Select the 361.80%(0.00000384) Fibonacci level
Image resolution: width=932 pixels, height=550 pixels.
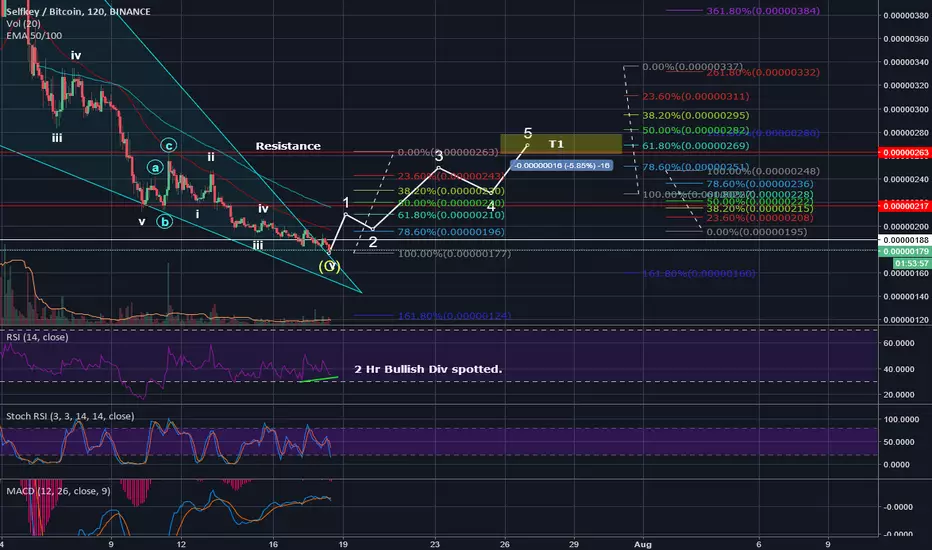click(763, 11)
